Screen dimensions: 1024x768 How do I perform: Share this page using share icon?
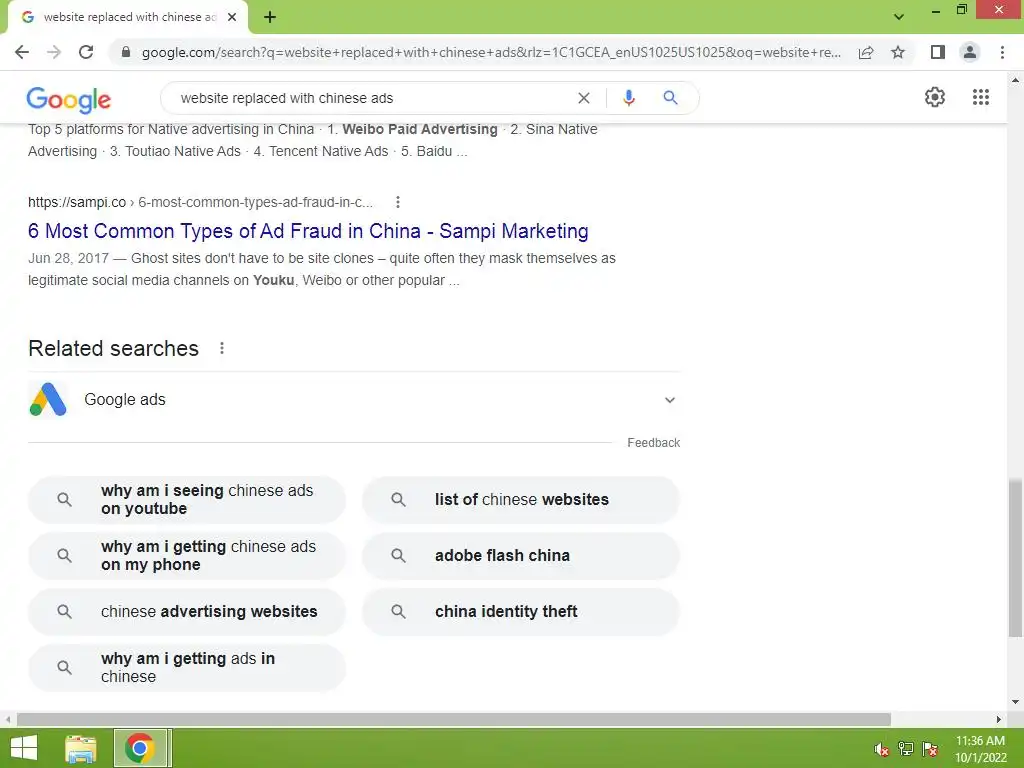(866, 52)
